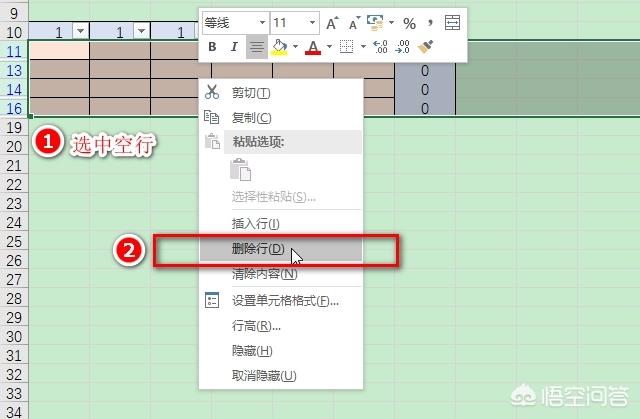640x419 pixels.
Task: Open the second column filter dropdown in row 10
Action: tap(142, 31)
